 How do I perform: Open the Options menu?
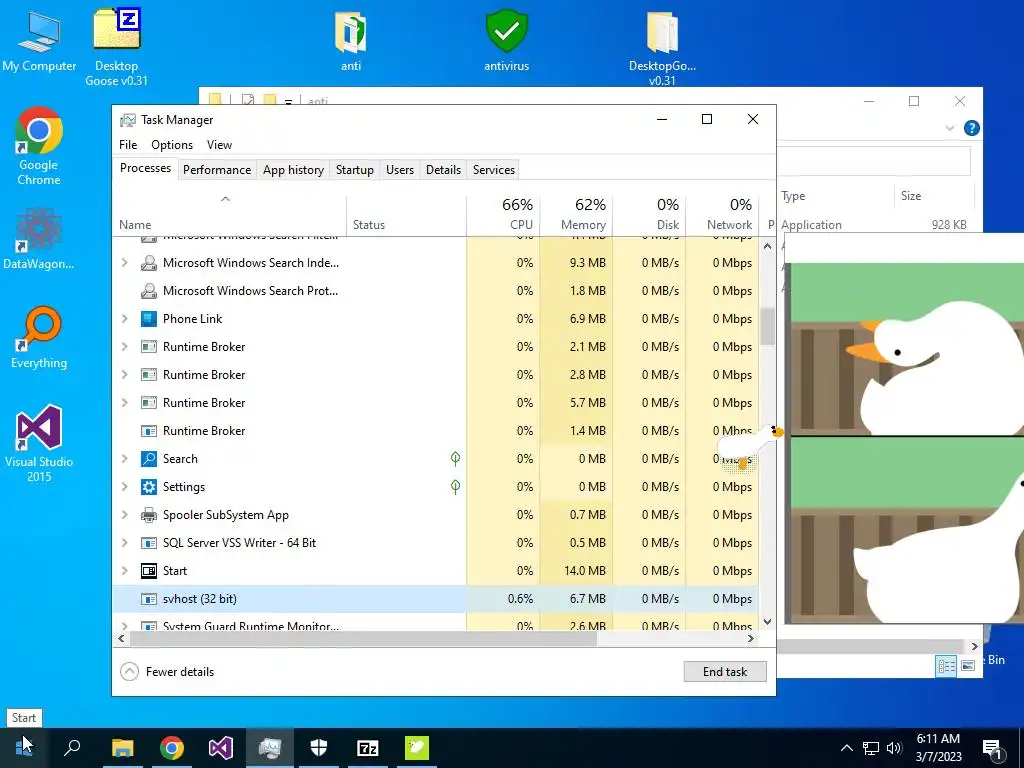(172, 145)
